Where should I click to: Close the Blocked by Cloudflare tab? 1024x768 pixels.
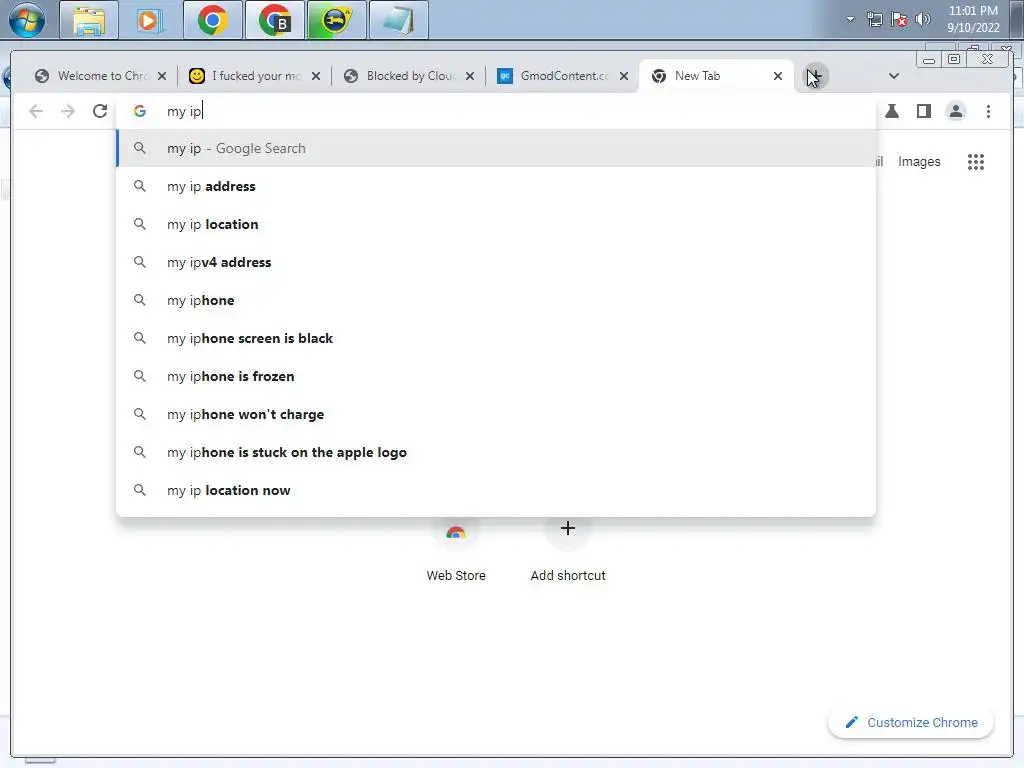click(x=470, y=76)
